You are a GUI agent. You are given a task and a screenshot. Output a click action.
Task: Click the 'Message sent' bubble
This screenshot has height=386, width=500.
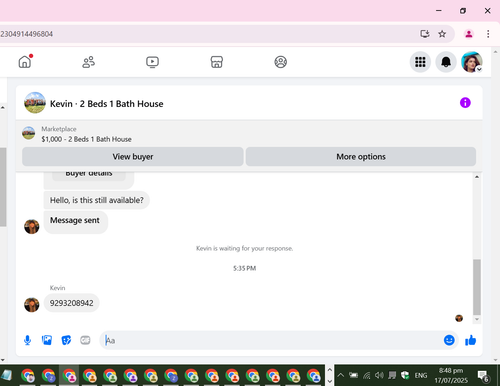click(x=75, y=221)
